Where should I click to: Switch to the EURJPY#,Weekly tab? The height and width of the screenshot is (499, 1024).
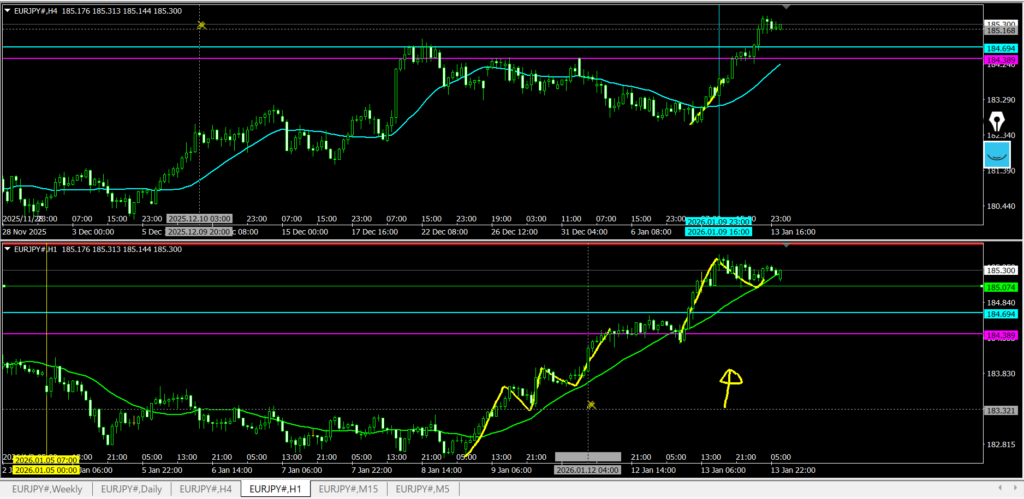click(47, 489)
